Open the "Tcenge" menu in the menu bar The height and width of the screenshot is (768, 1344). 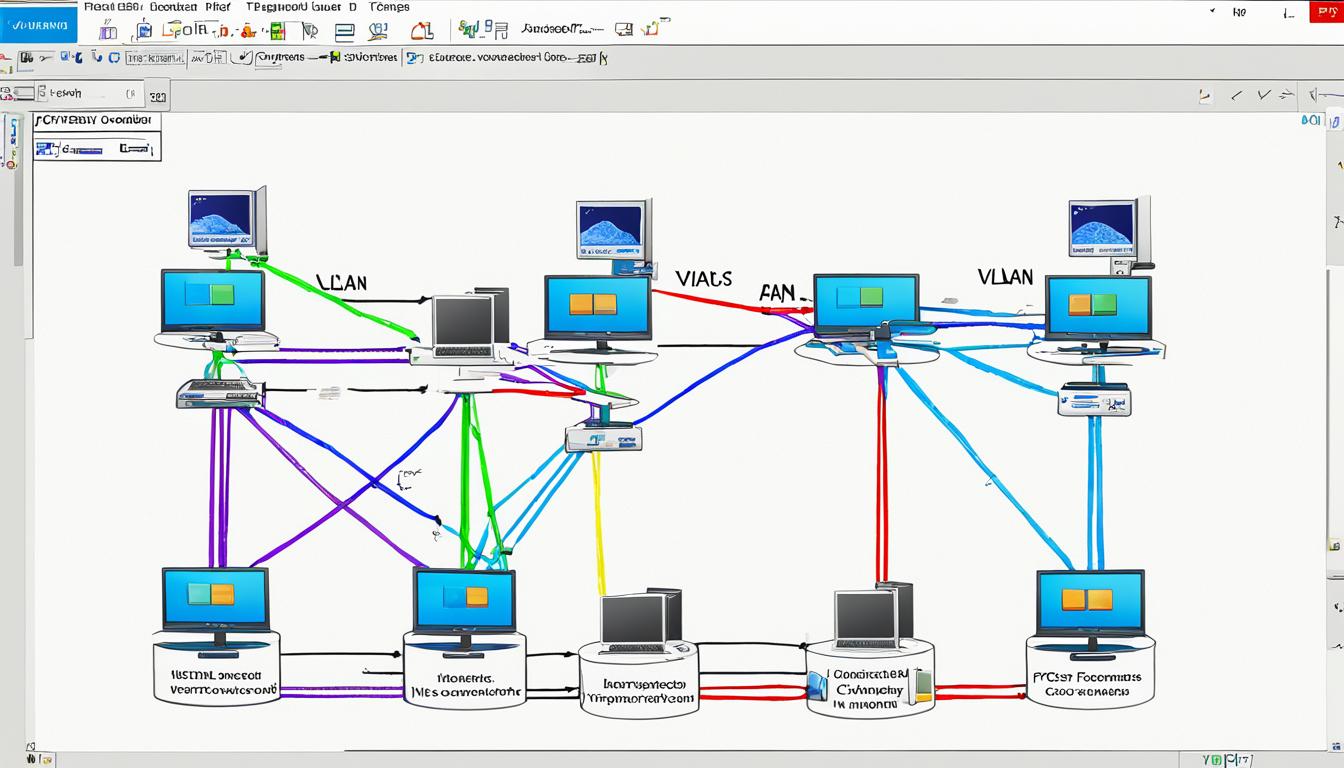[x=390, y=7]
